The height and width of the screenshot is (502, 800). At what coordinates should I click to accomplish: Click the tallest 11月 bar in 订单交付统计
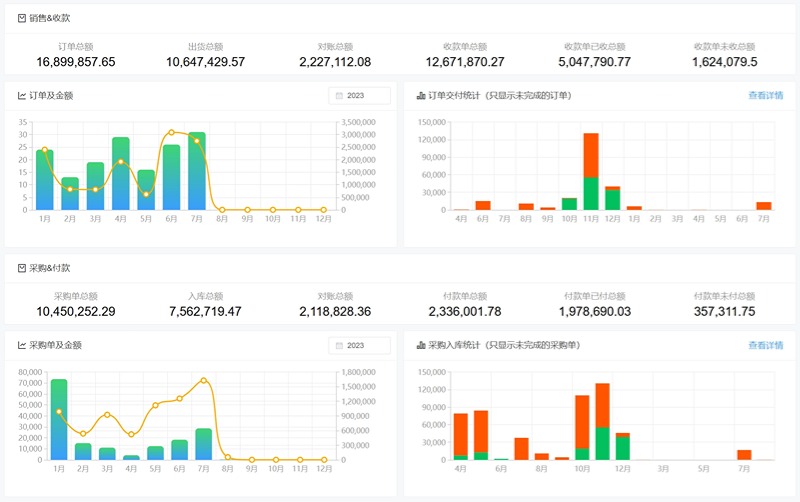(x=591, y=170)
